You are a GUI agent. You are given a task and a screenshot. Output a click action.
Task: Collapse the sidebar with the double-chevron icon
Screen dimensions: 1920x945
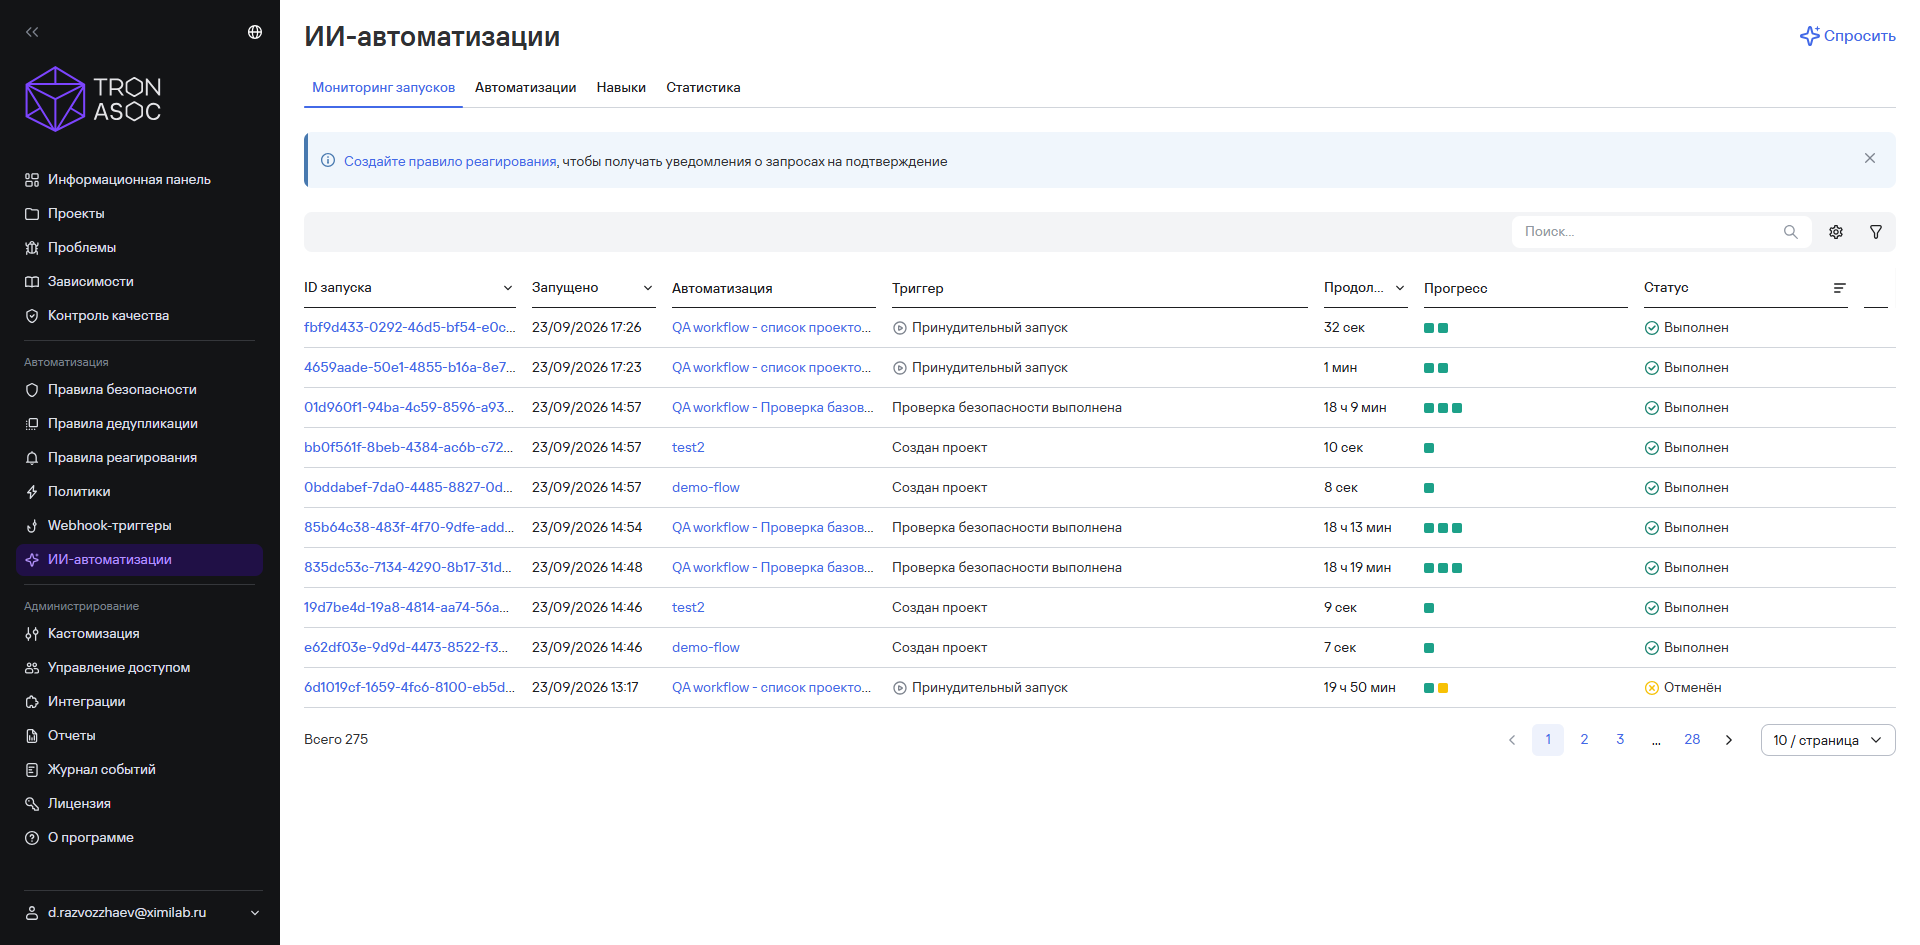32,32
